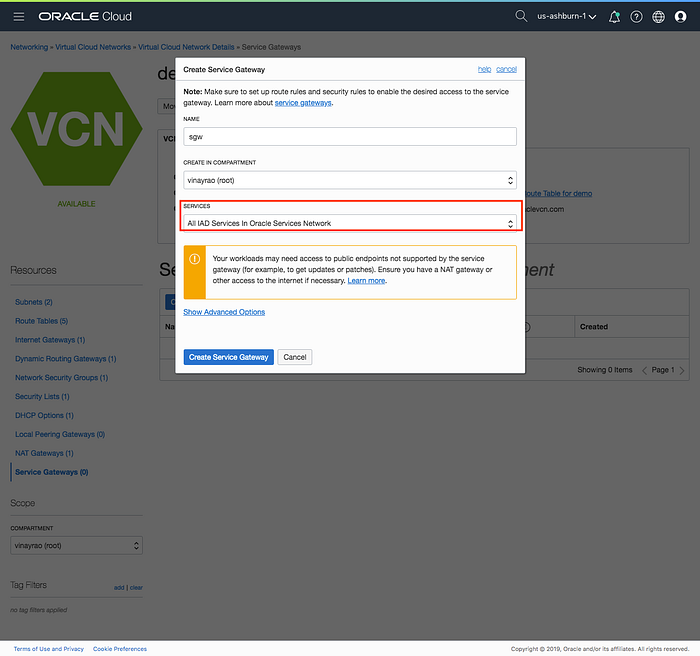This screenshot has width=700, height=656.
Task: Open the service gateways documentation link
Action: click(303, 103)
